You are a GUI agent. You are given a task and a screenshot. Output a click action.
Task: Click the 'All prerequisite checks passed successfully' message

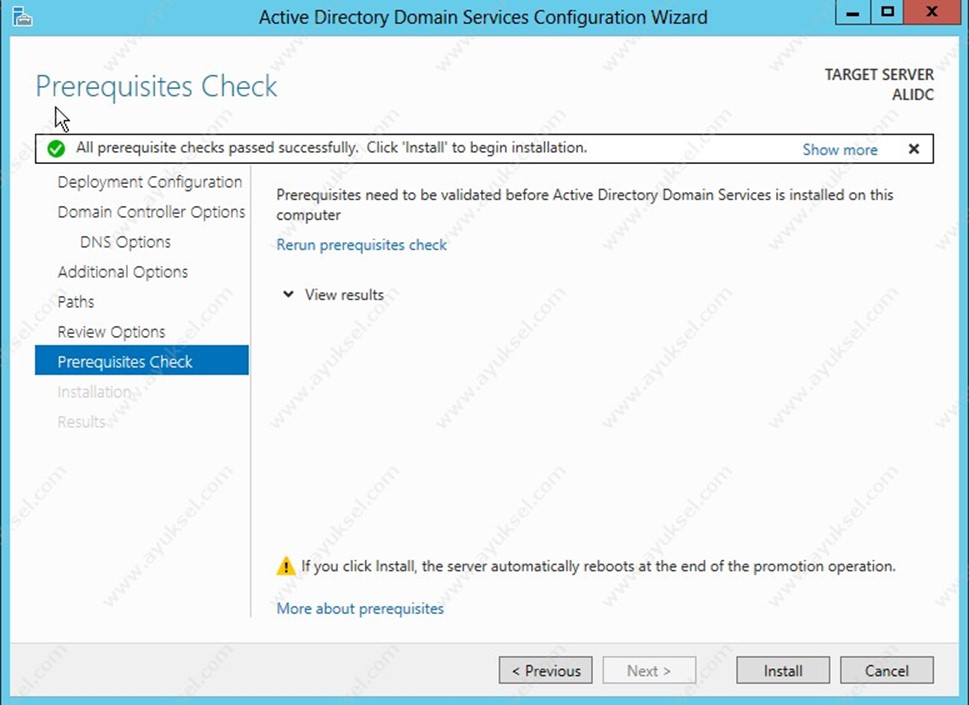(331, 148)
